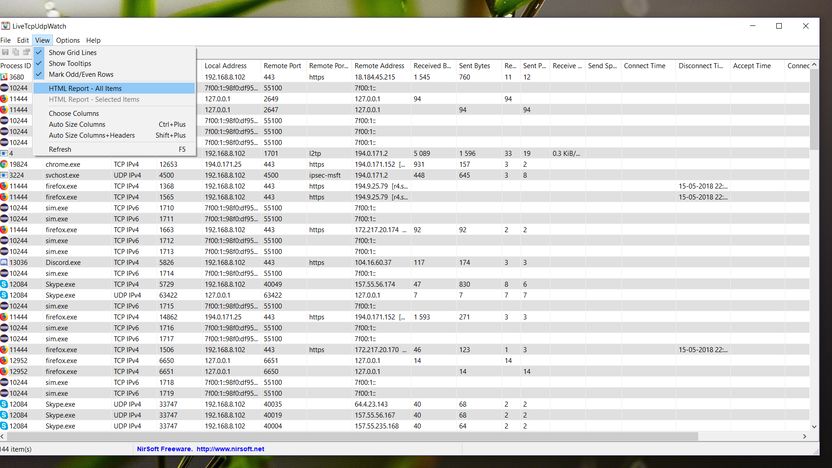Sort by the Remote Address column header

point(380,66)
